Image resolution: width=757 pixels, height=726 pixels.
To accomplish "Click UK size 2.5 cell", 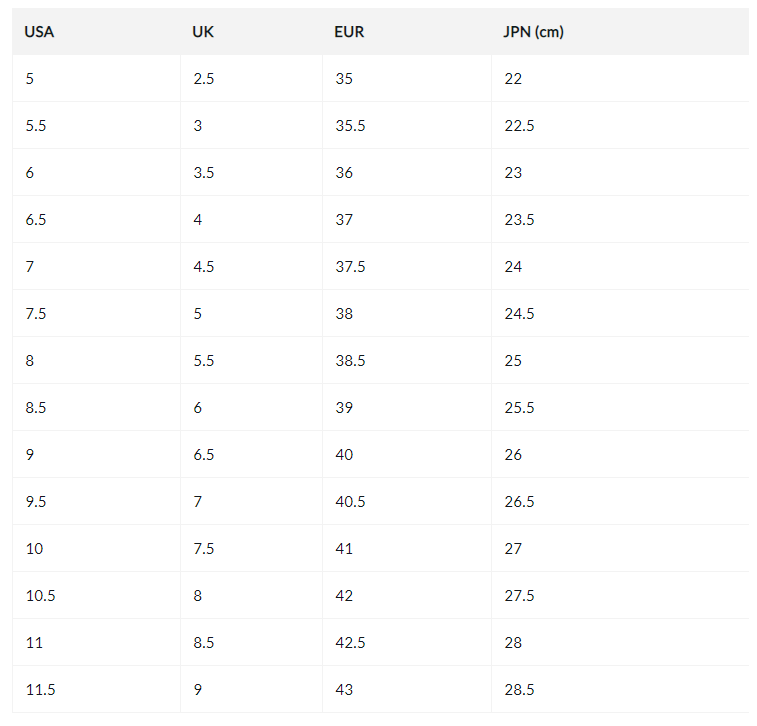I will point(203,79).
